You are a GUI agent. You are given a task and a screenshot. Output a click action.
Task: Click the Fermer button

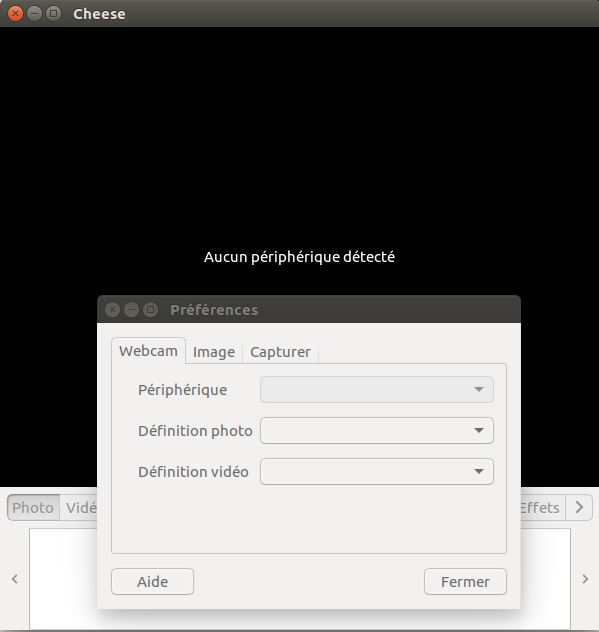click(465, 582)
